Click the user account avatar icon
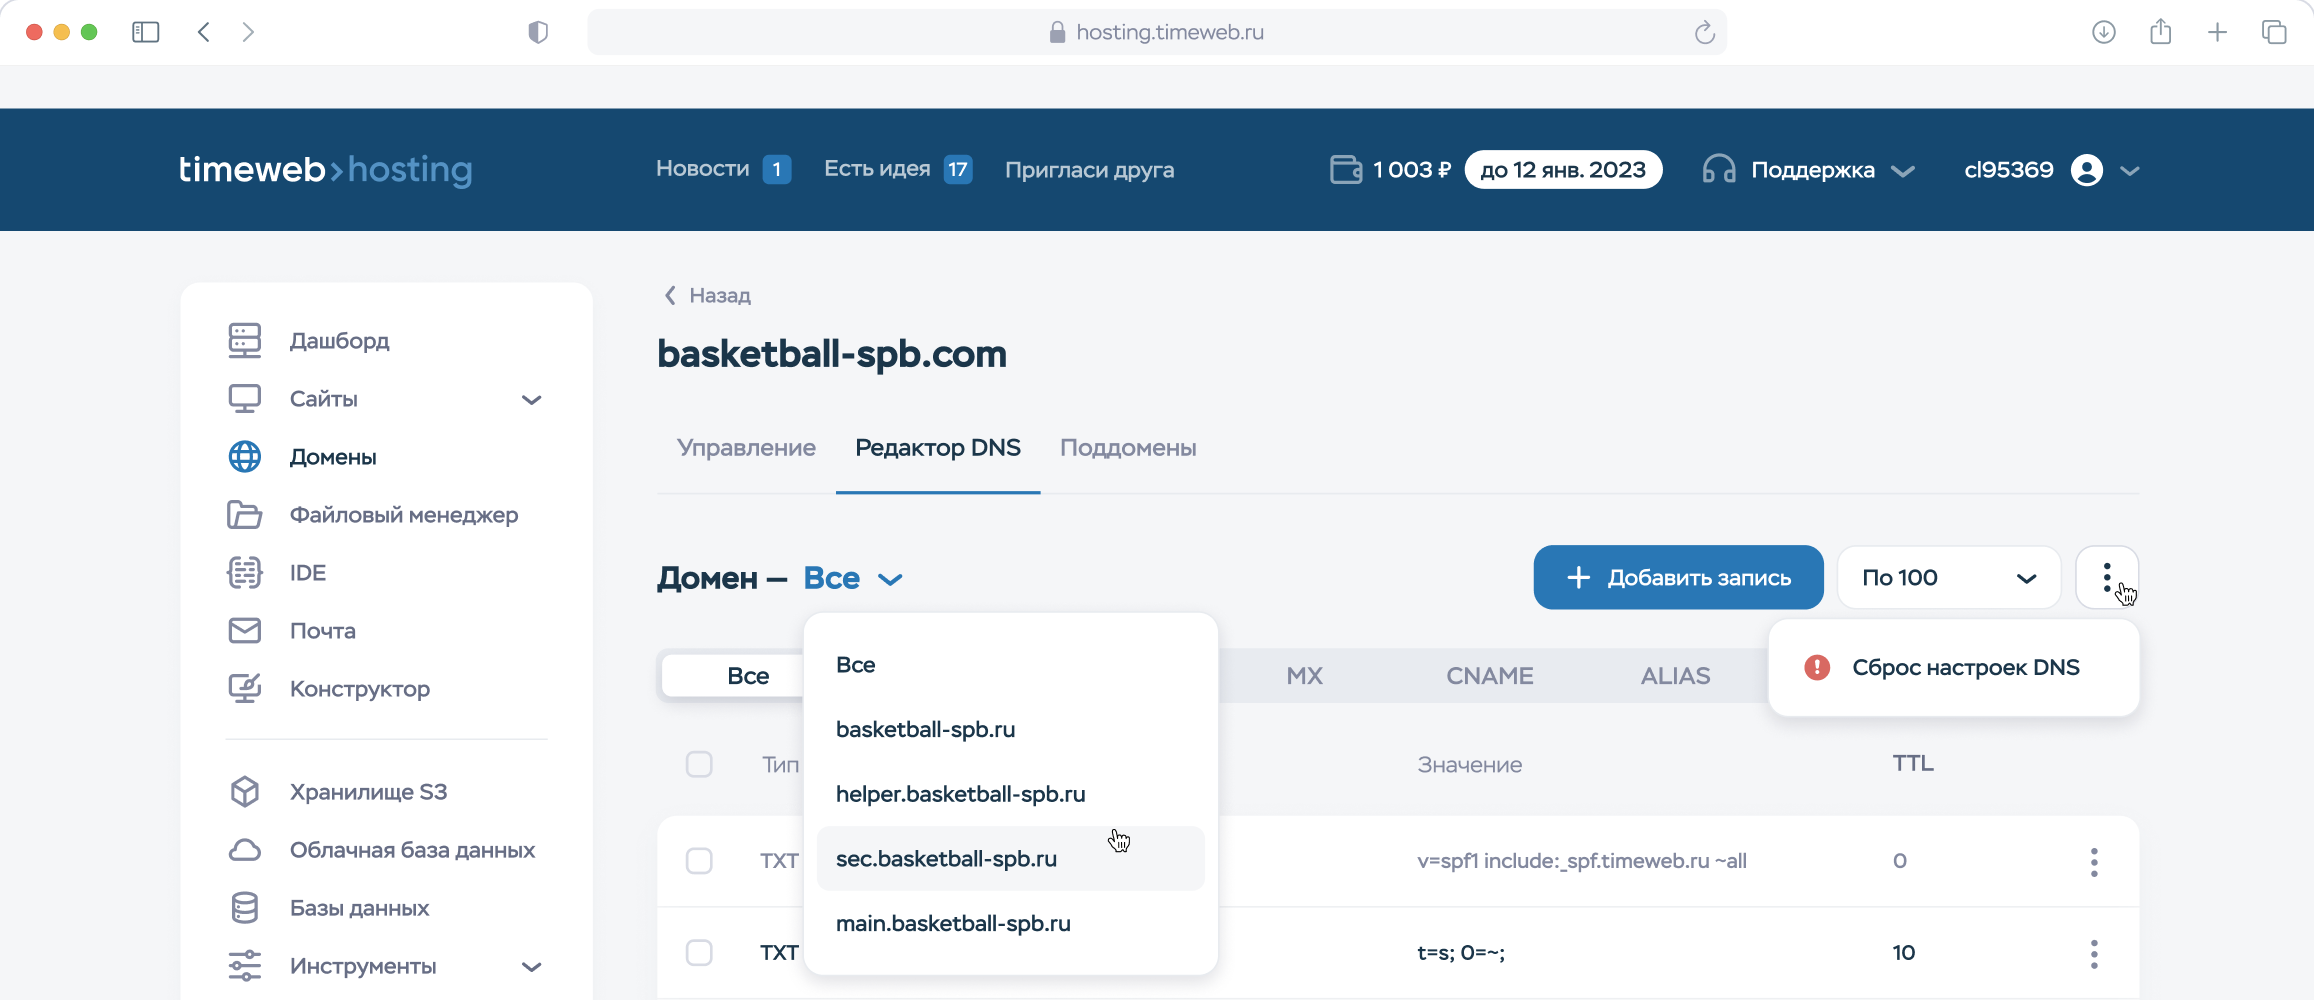The width and height of the screenshot is (2314, 1000). coord(2087,170)
